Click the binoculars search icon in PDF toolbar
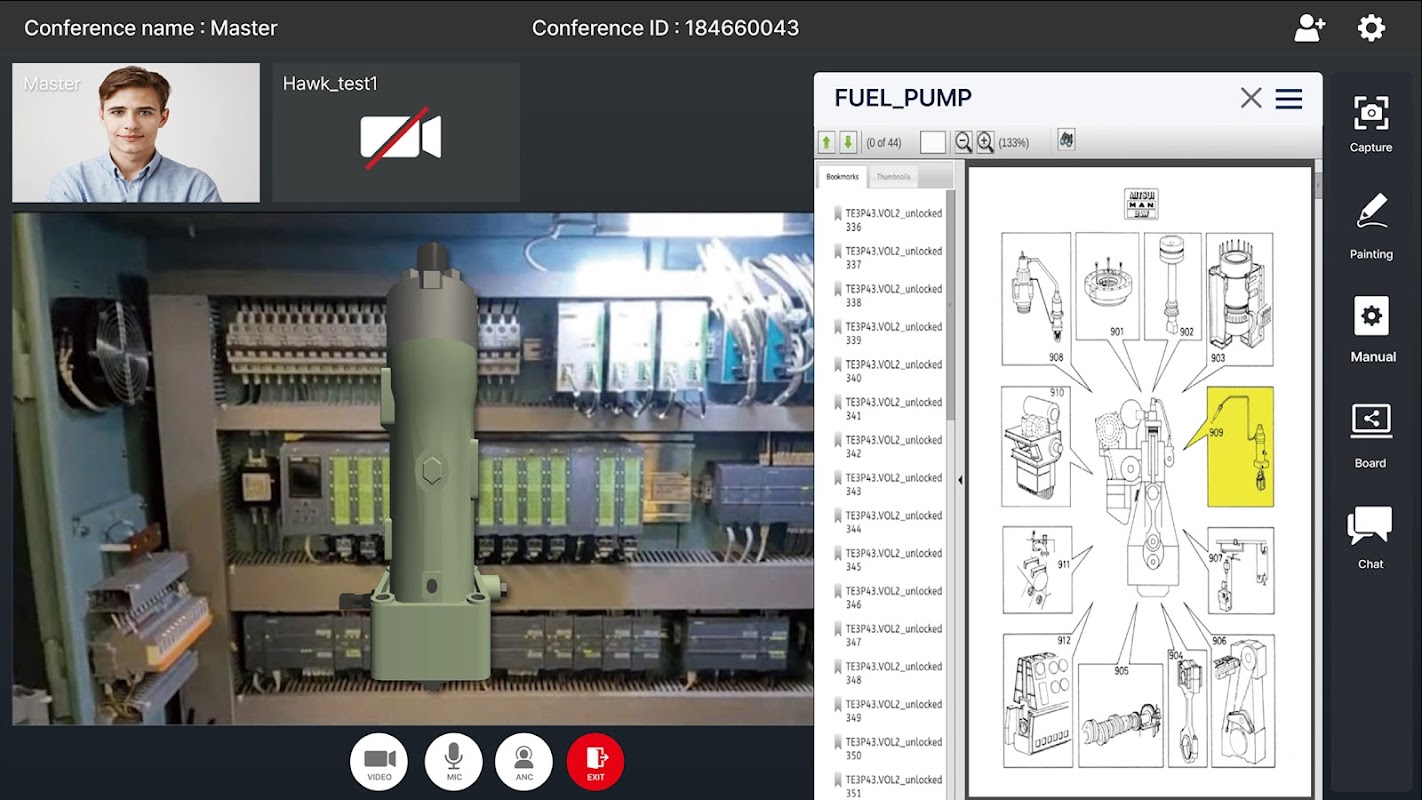The height and width of the screenshot is (800, 1422). click(x=1066, y=141)
